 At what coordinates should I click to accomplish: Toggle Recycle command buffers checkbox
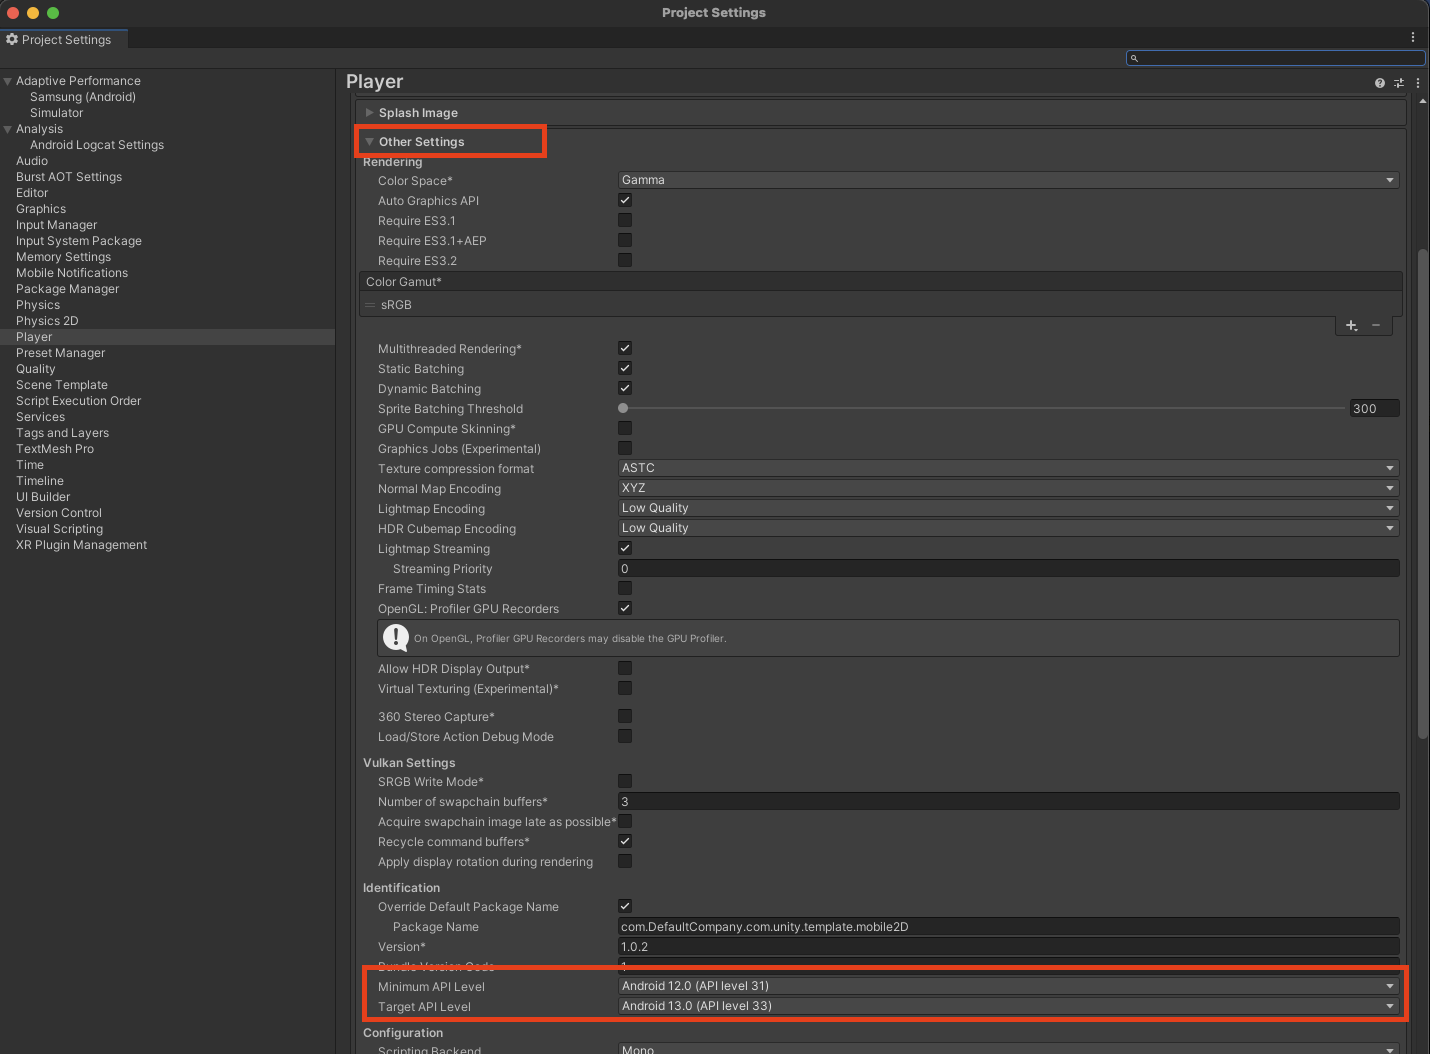pos(625,841)
